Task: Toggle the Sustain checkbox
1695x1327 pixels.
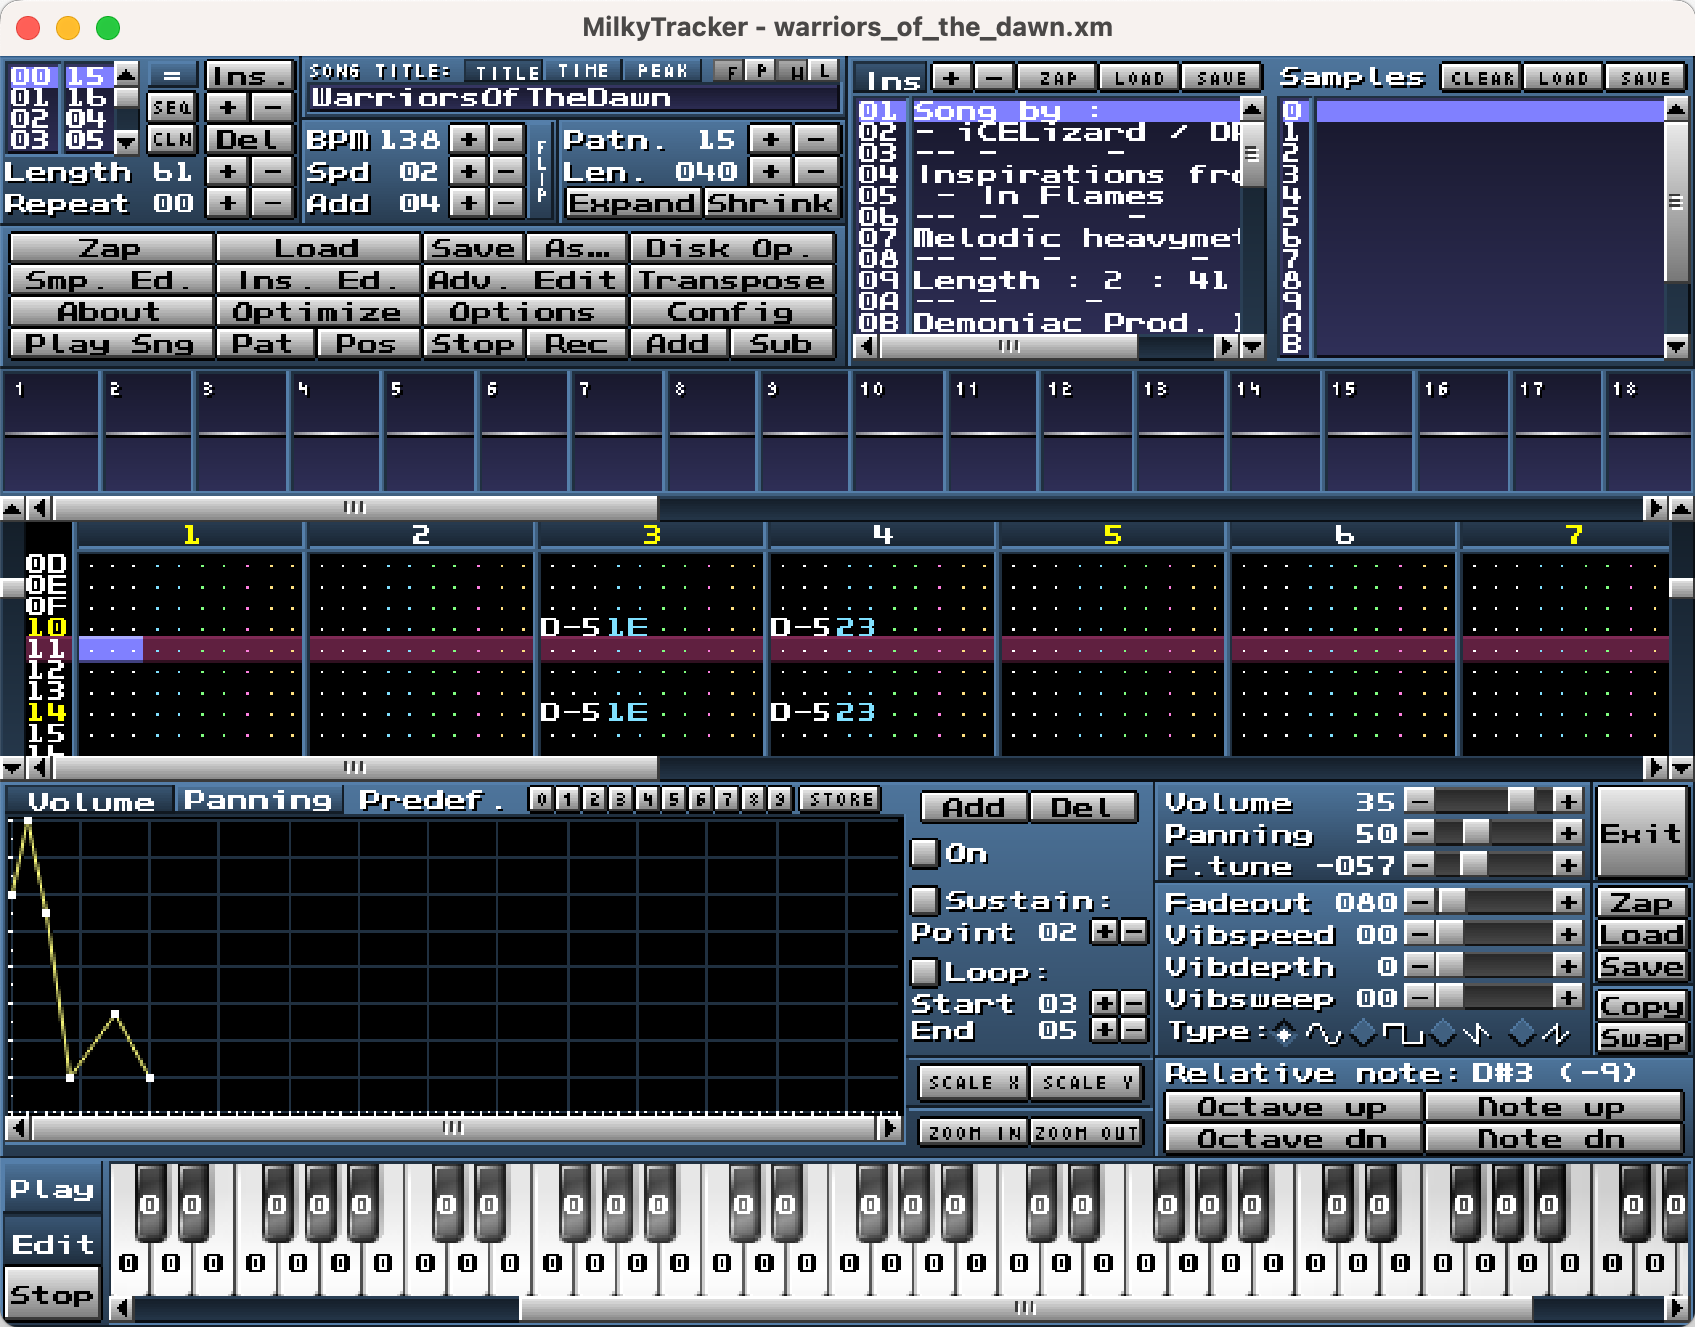Action: coord(925,901)
